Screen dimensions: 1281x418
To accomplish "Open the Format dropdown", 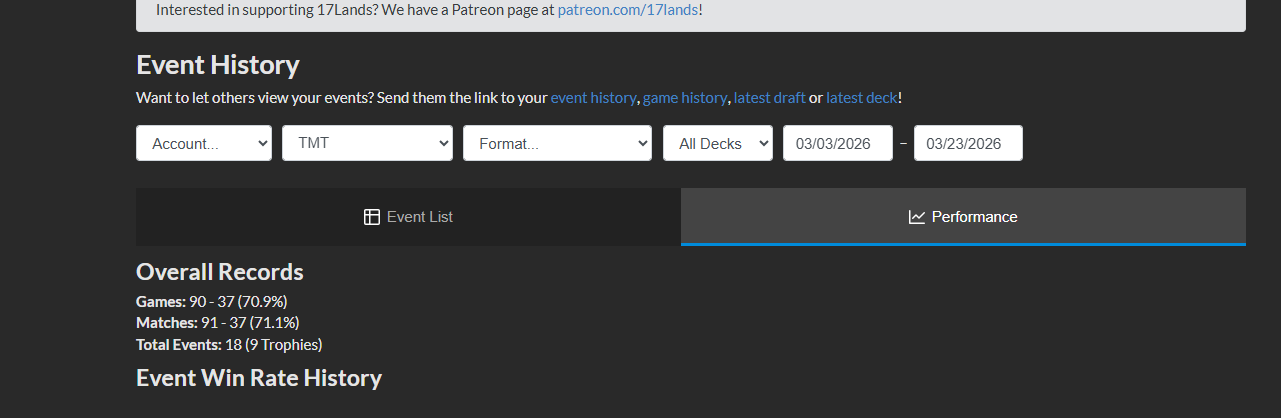I will (x=557, y=143).
